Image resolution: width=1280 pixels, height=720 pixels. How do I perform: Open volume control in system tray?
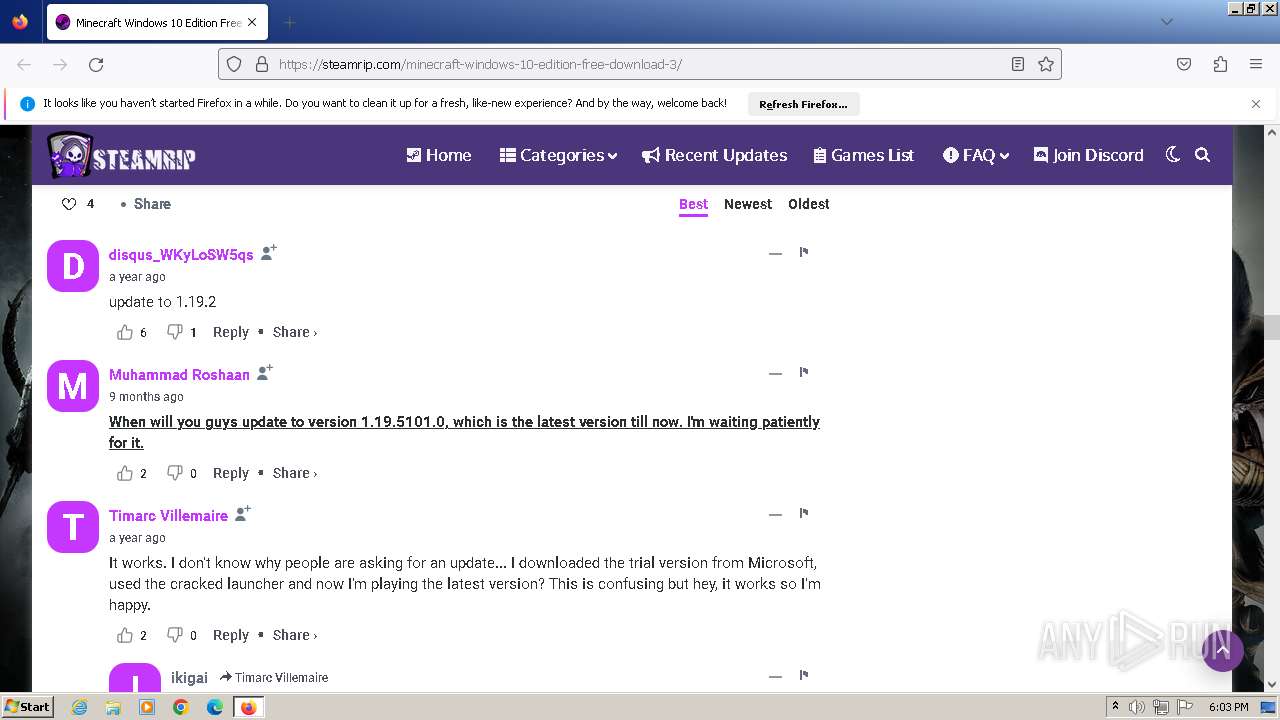tap(1137, 707)
